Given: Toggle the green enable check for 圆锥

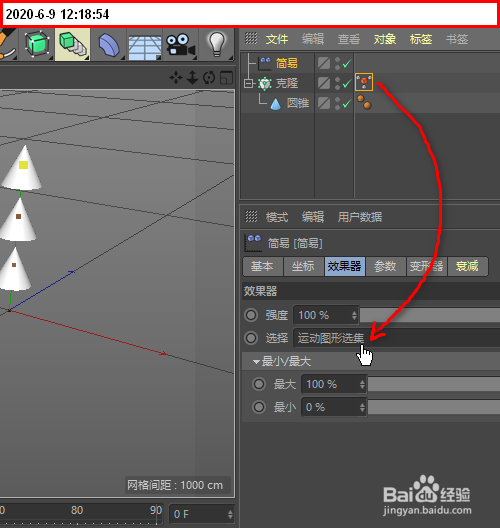Looking at the screenshot, I should pos(347,103).
